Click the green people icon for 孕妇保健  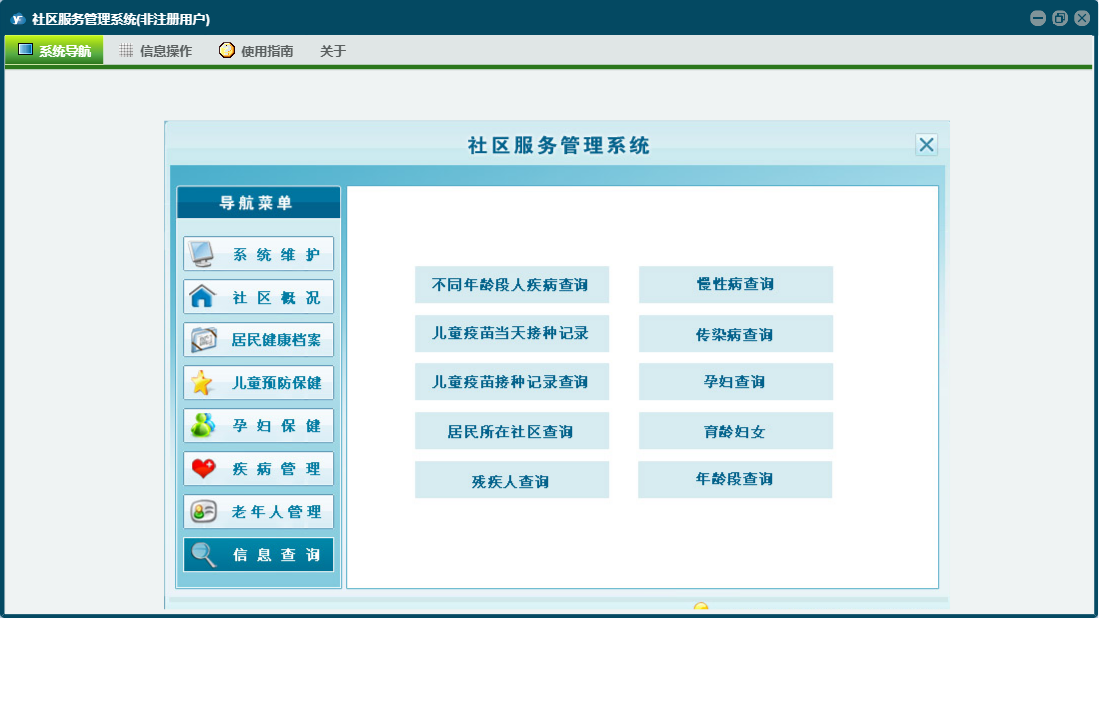[x=203, y=425]
